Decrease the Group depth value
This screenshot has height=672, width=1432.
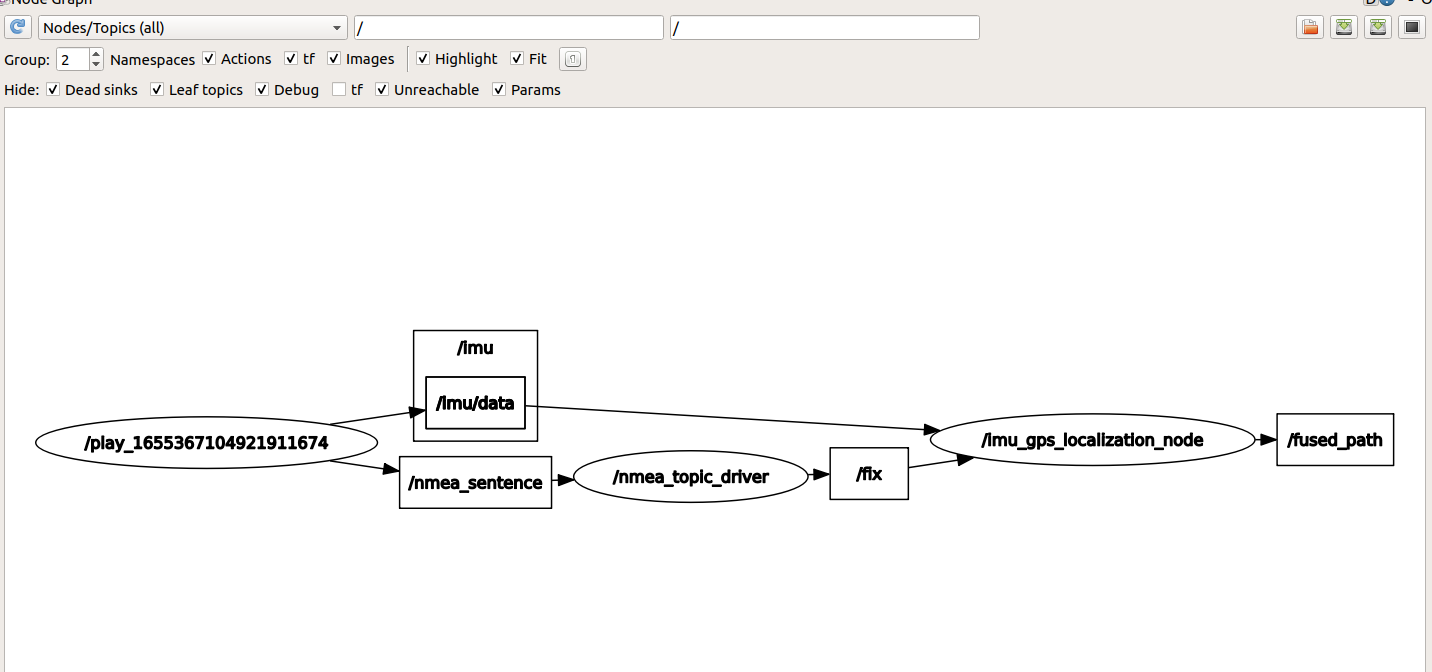96,65
